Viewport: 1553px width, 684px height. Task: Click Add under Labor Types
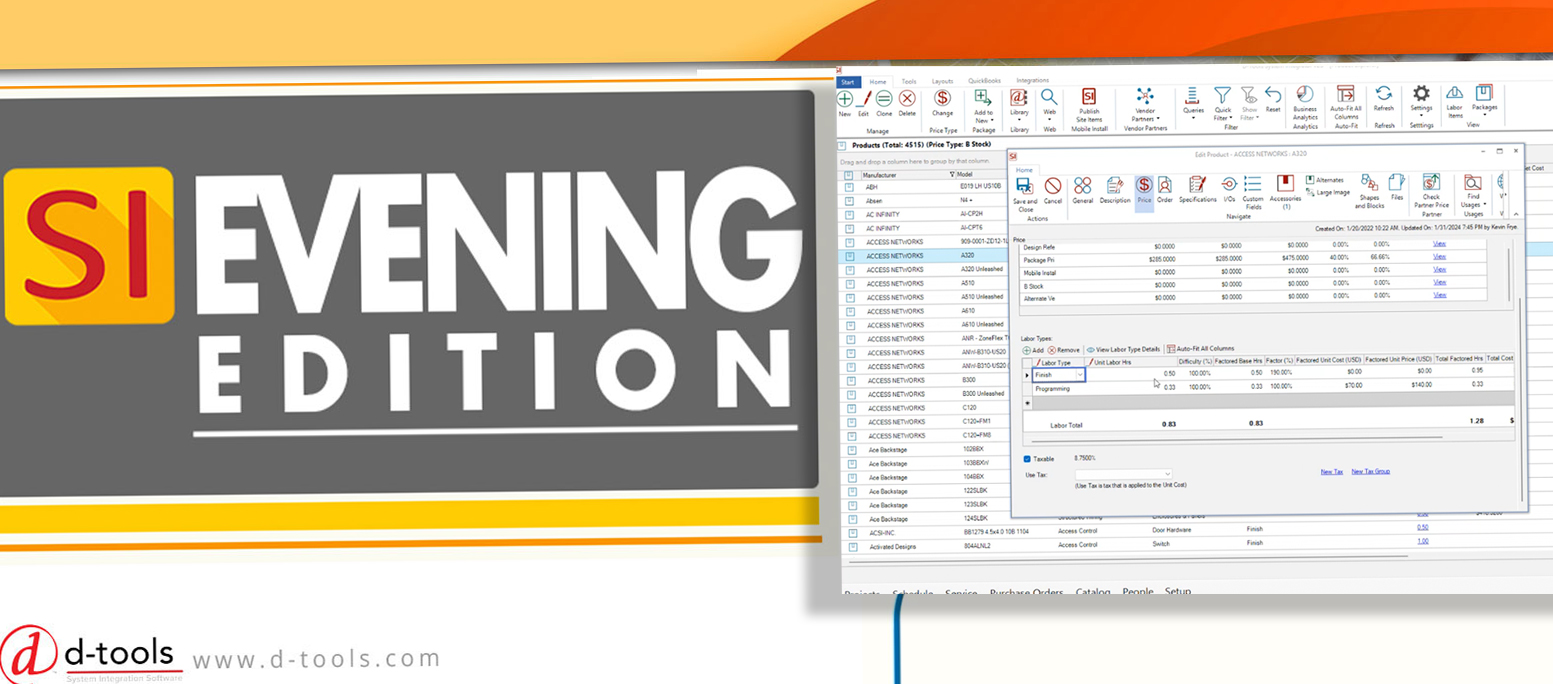[1033, 349]
